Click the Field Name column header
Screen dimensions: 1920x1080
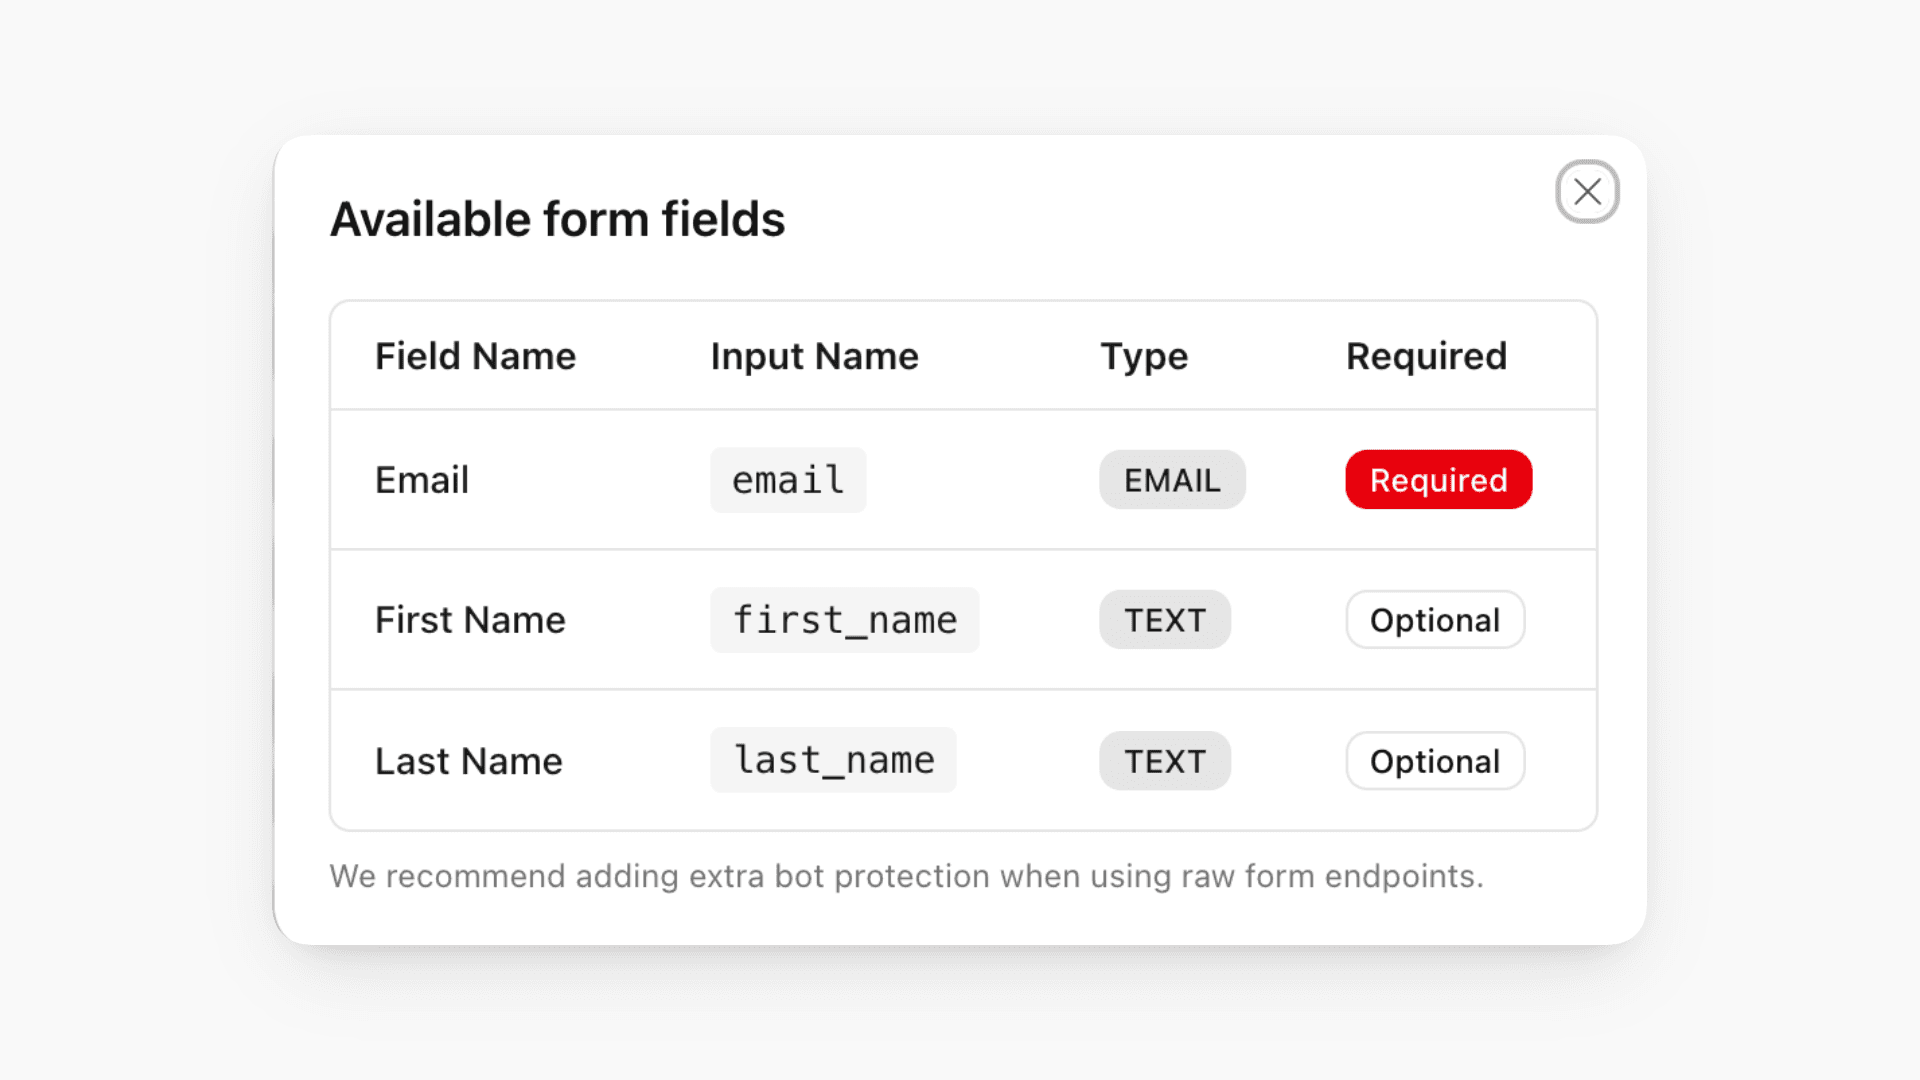coord(475,356)
